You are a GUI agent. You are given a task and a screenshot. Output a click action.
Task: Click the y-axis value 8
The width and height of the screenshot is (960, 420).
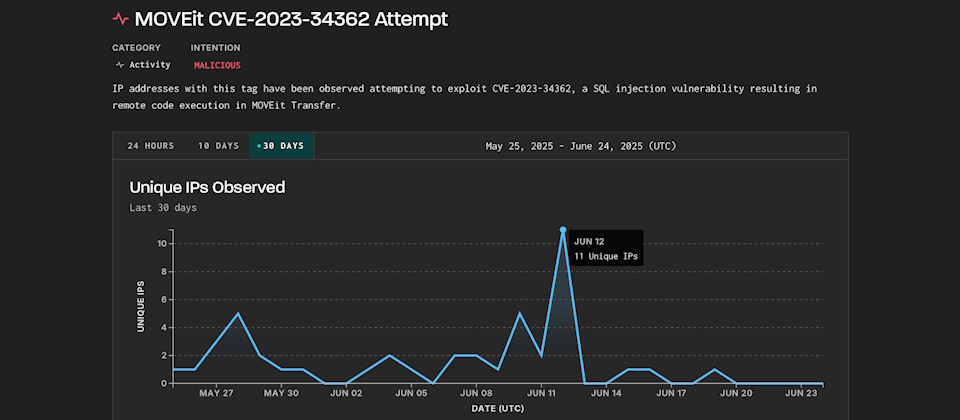coord(165,272)
